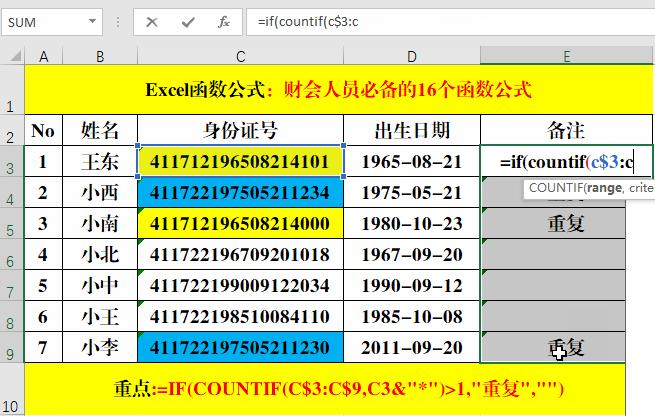Image resolution: width=655 pixels, height=416 pixels.
Task: Click ID cell 411722197505211234
Action: tap(240, 192)
